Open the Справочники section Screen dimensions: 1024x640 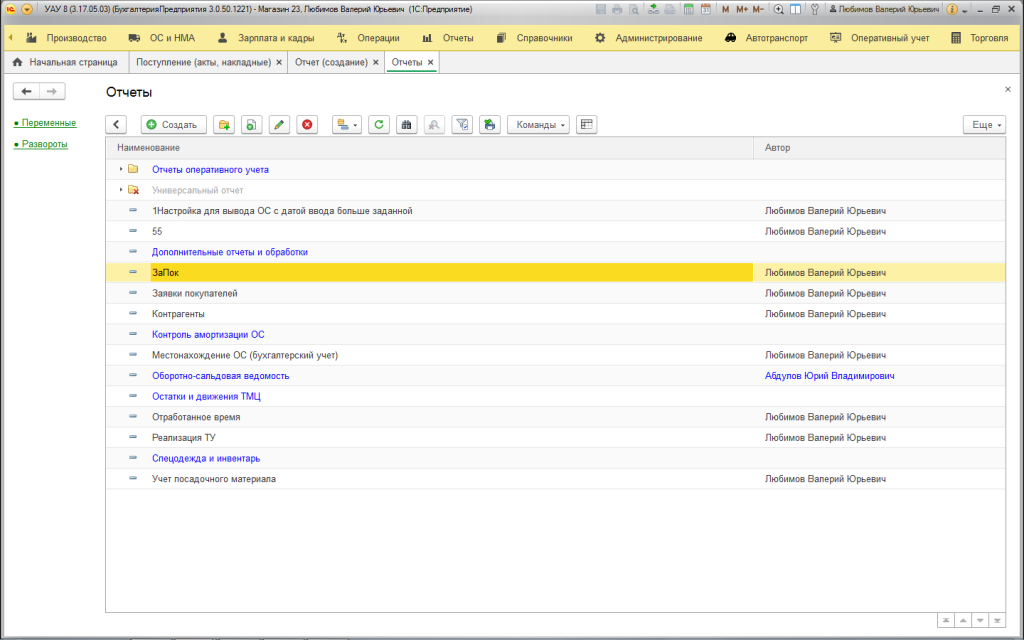coord(534,38)
